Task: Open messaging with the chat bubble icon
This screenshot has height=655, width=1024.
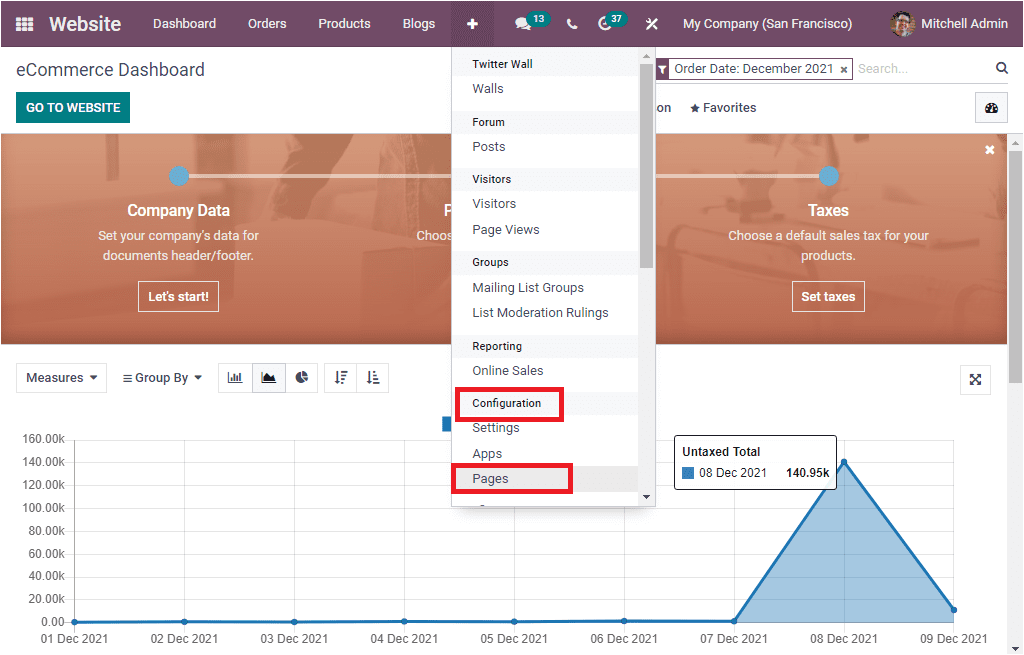Action: click(x=523, y=23)
